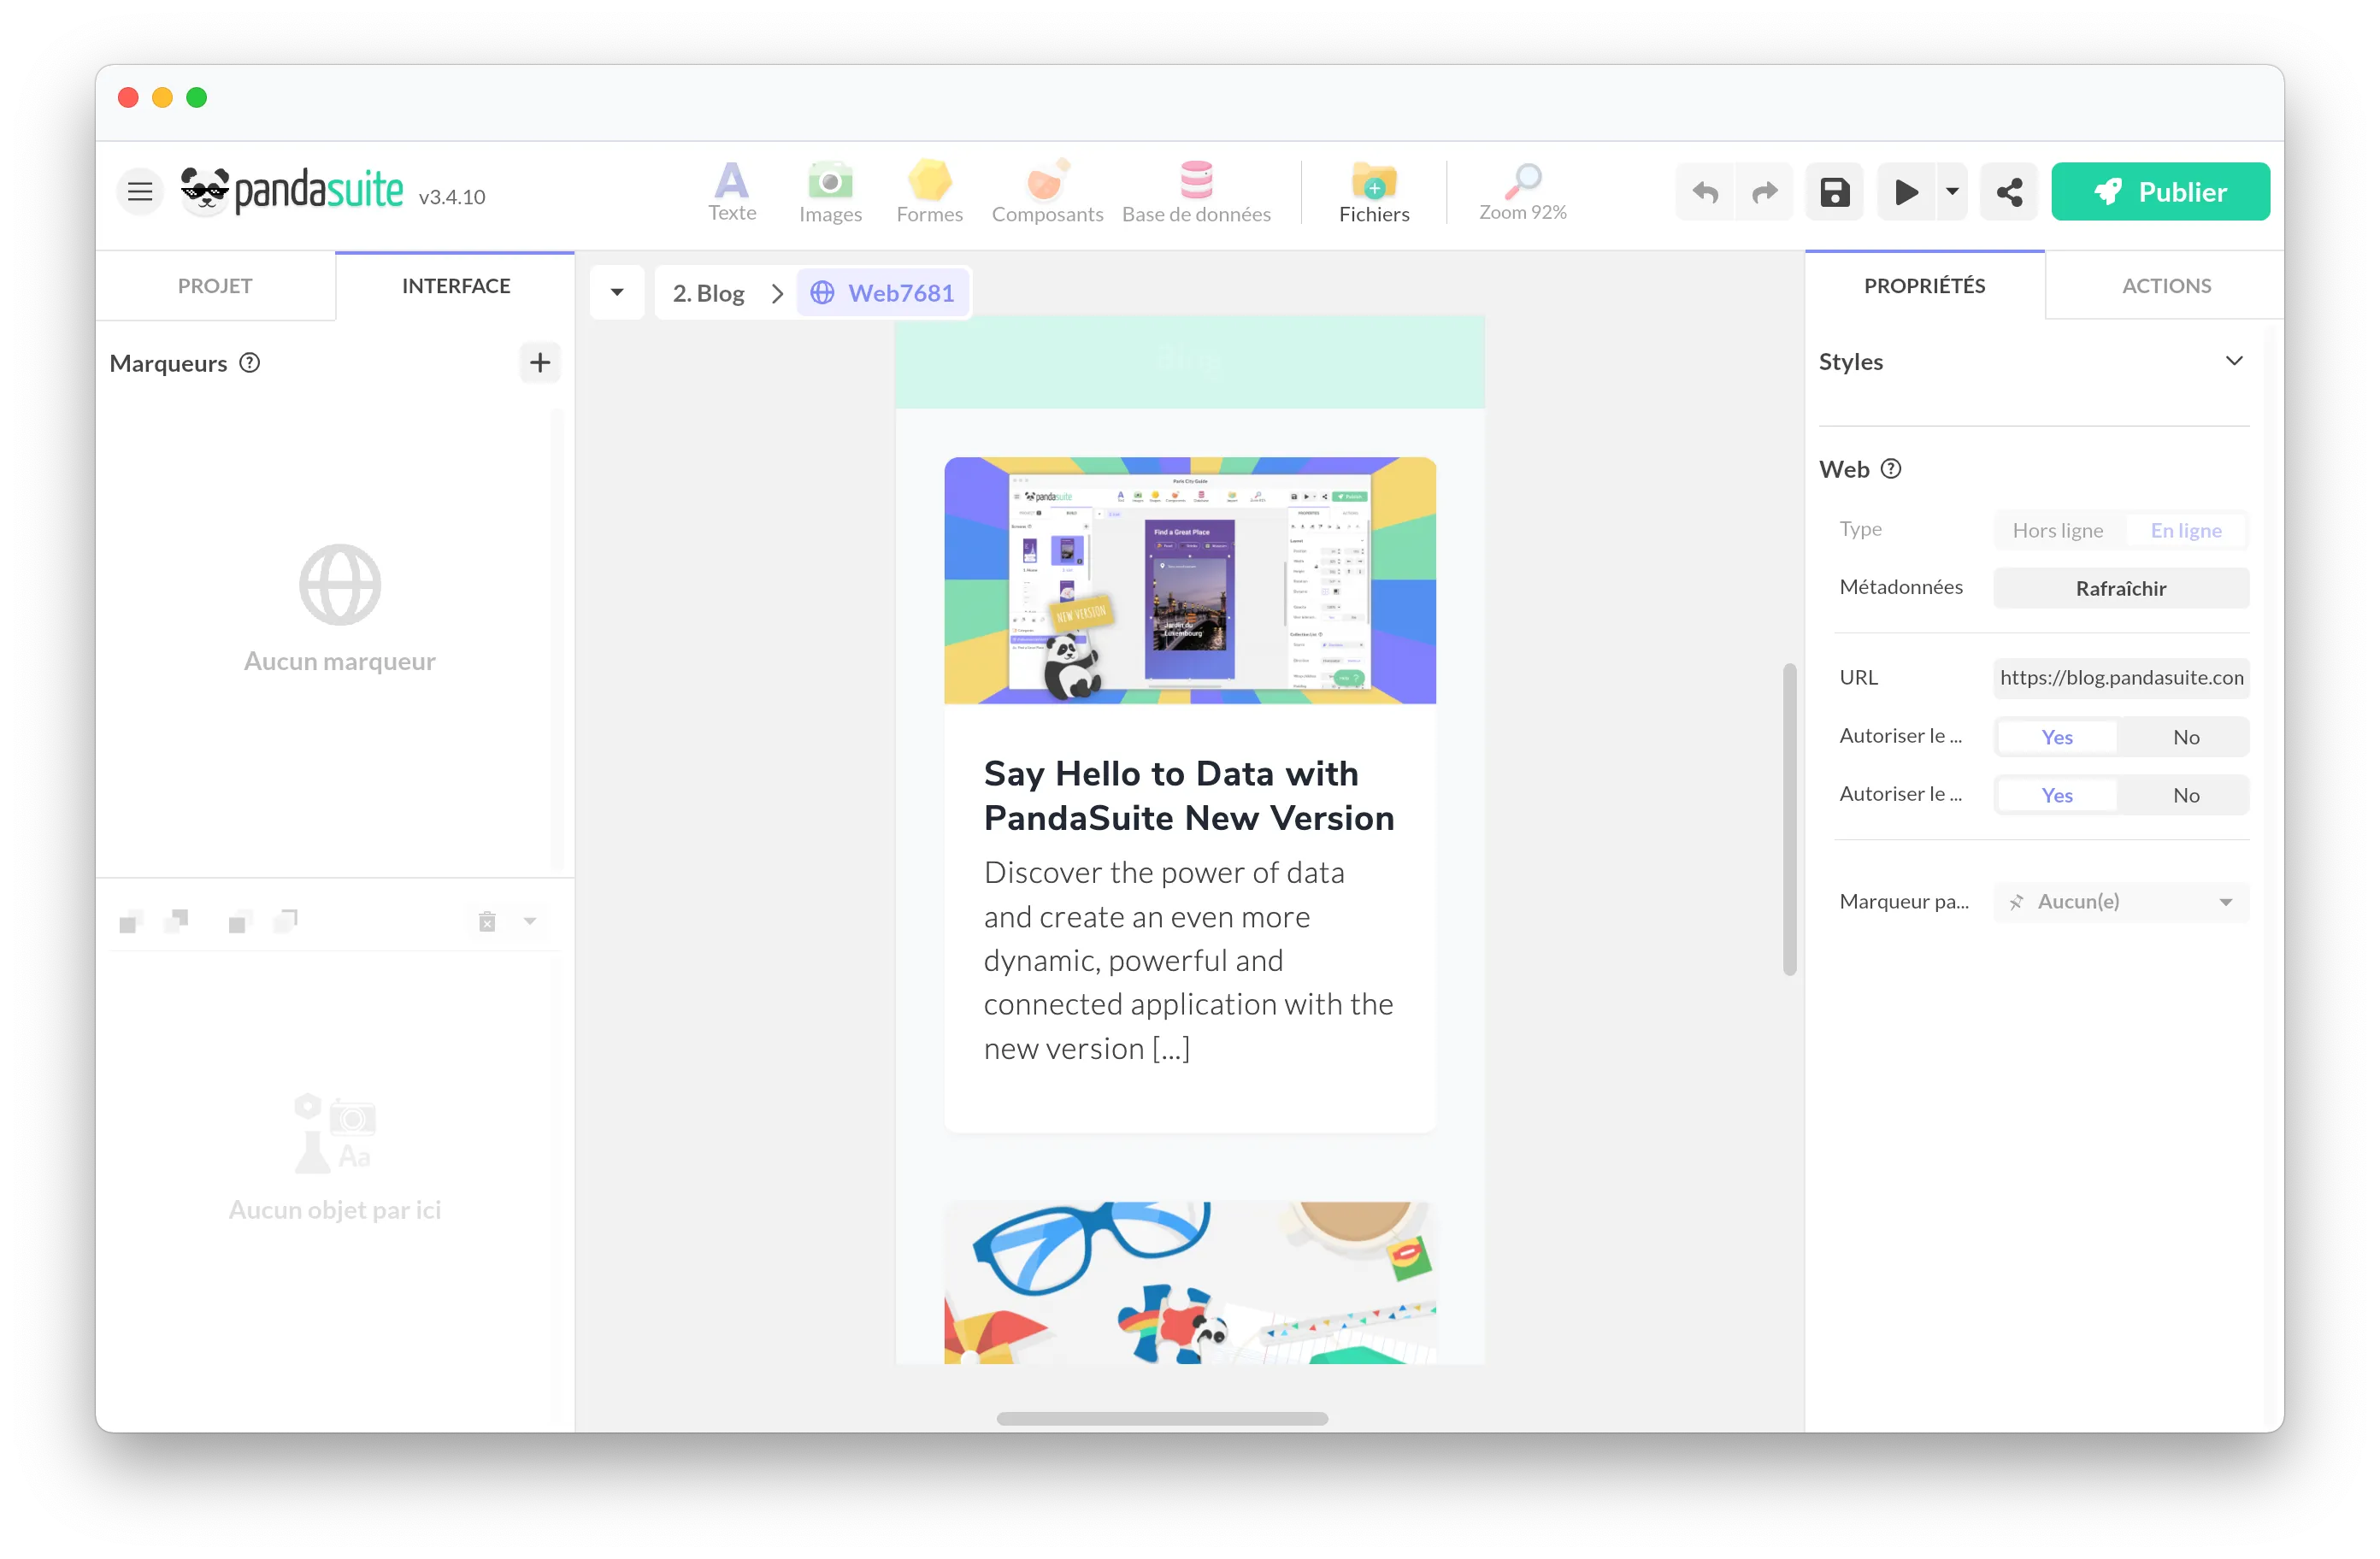The height and width of the screenshot is (1559, 2380).
Task: Open the Composants tool
Action: [x=1046, y=182]
